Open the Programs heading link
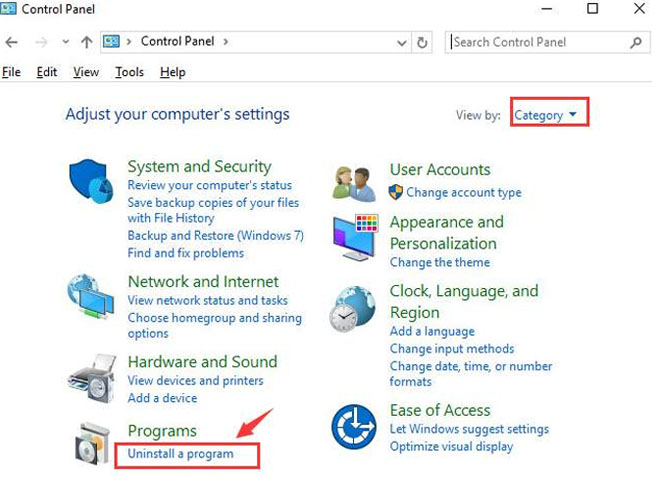This screenshot has width=652, height=488. tap(162, 431)
